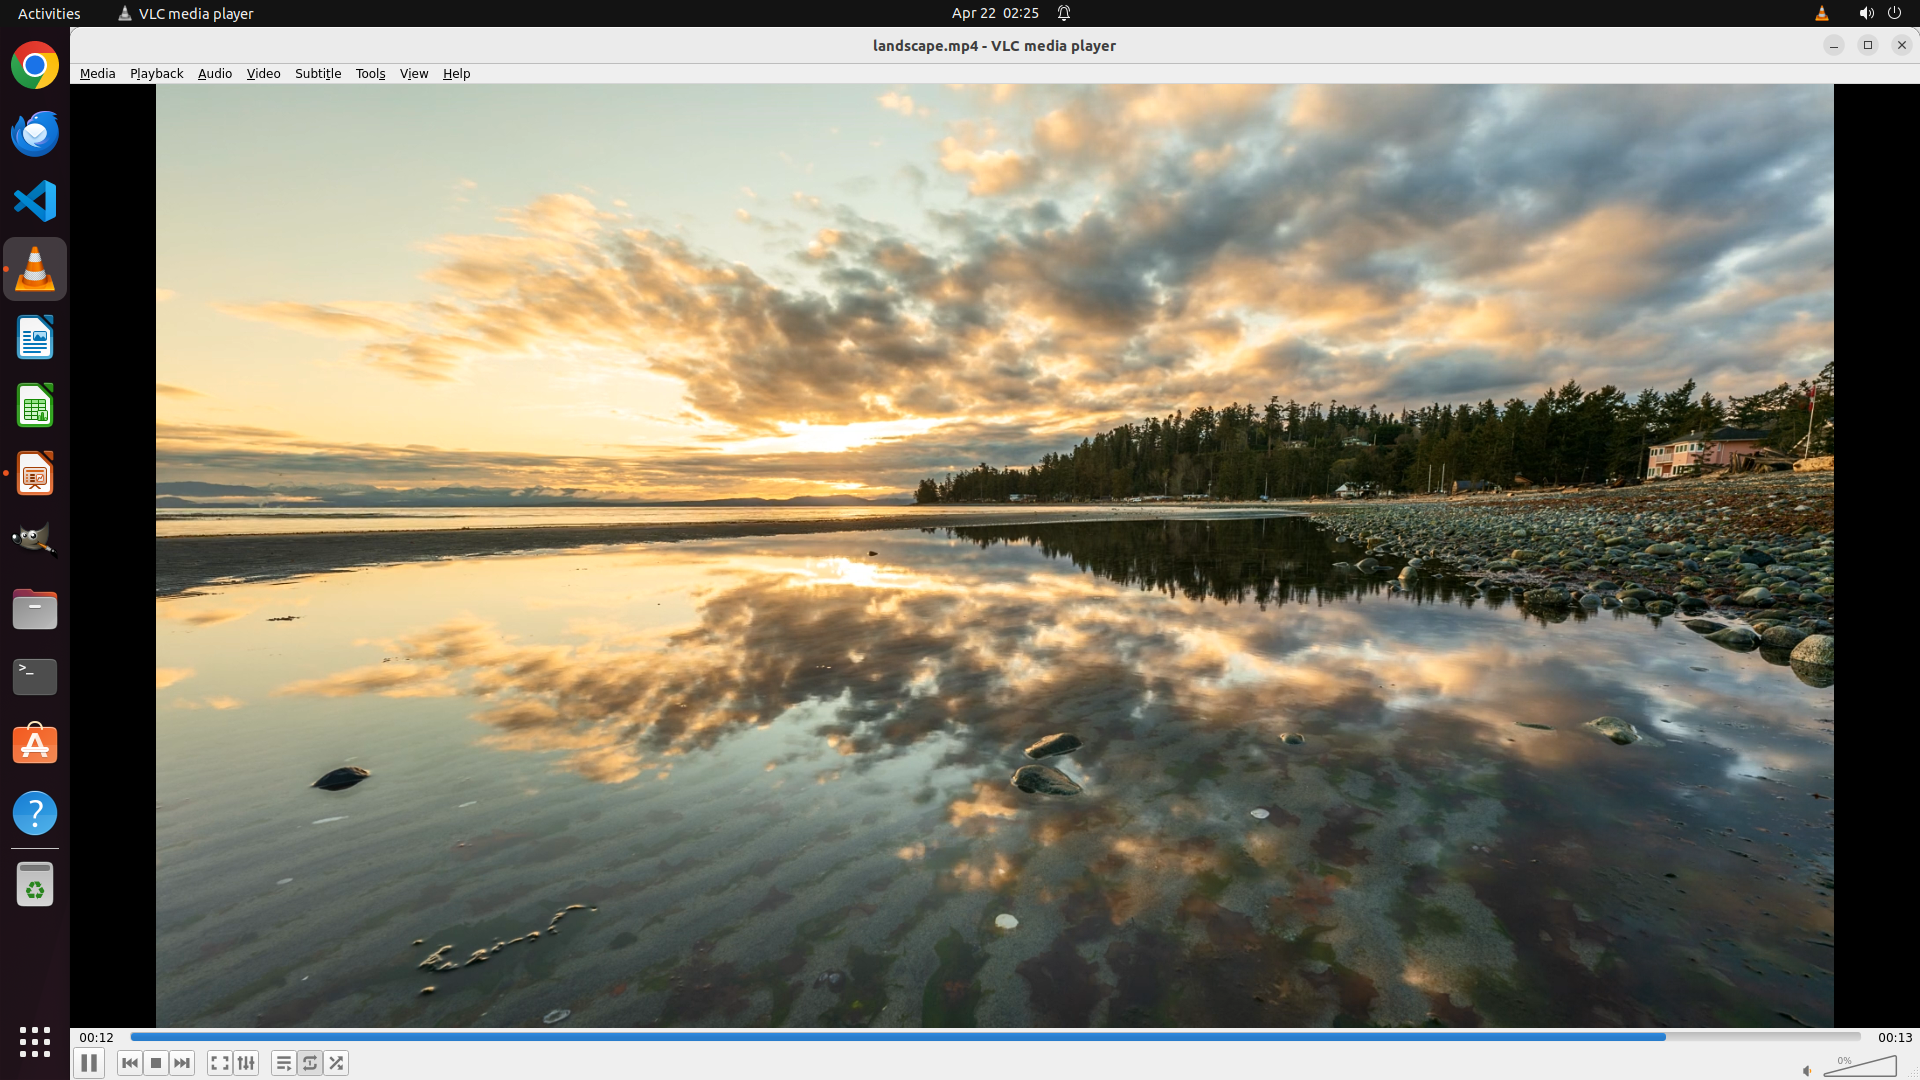Toggle fullscreen video mode
The image size is (1920, 1080).
click(220, 1063)
